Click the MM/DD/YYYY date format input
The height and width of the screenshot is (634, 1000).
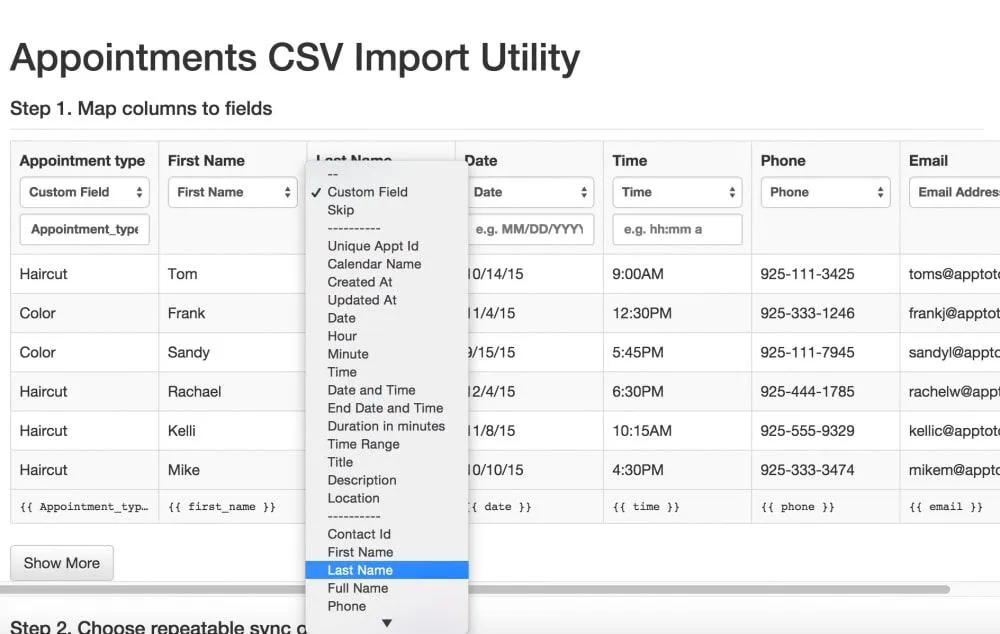click(x=529, y=229)
